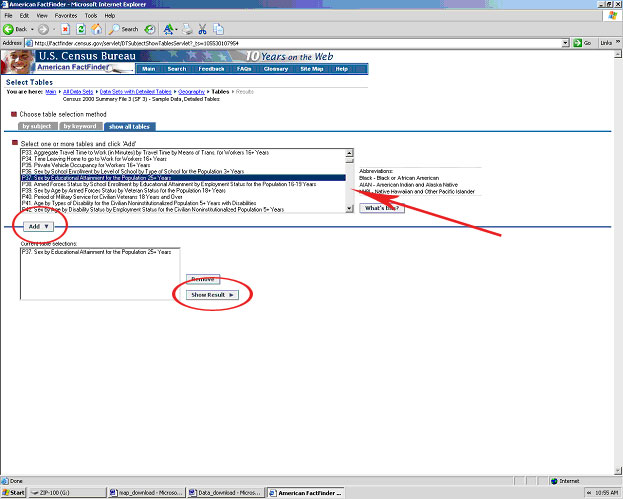Click the table list scroll down arrow
The width and height of the screenshot is (623, 499).
349,209
